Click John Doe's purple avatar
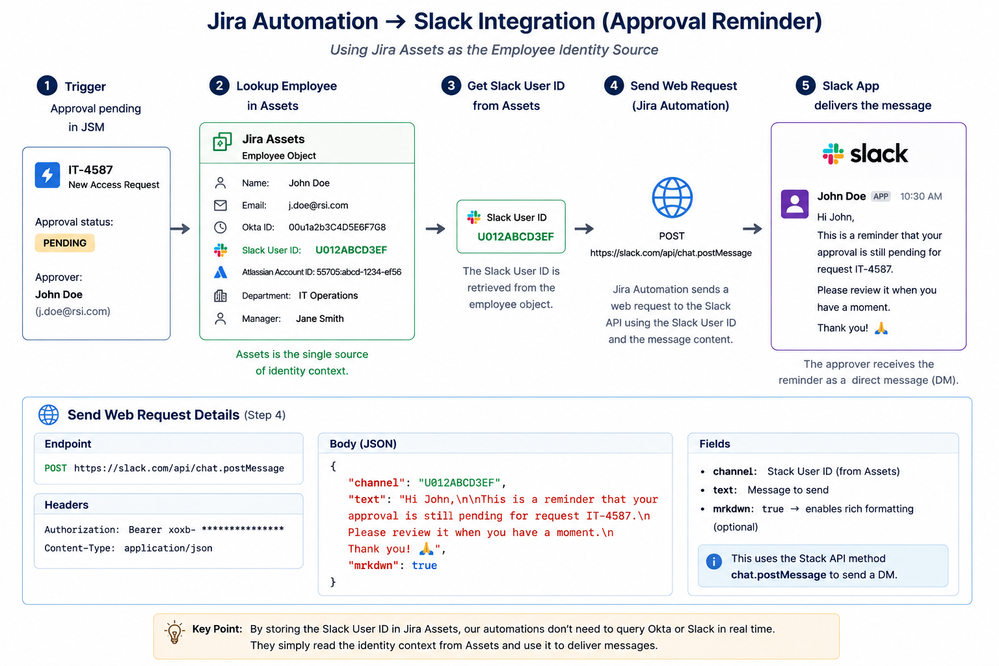Image resolution: width=999 pixels, height=666 pixels. tap(794, 204)
